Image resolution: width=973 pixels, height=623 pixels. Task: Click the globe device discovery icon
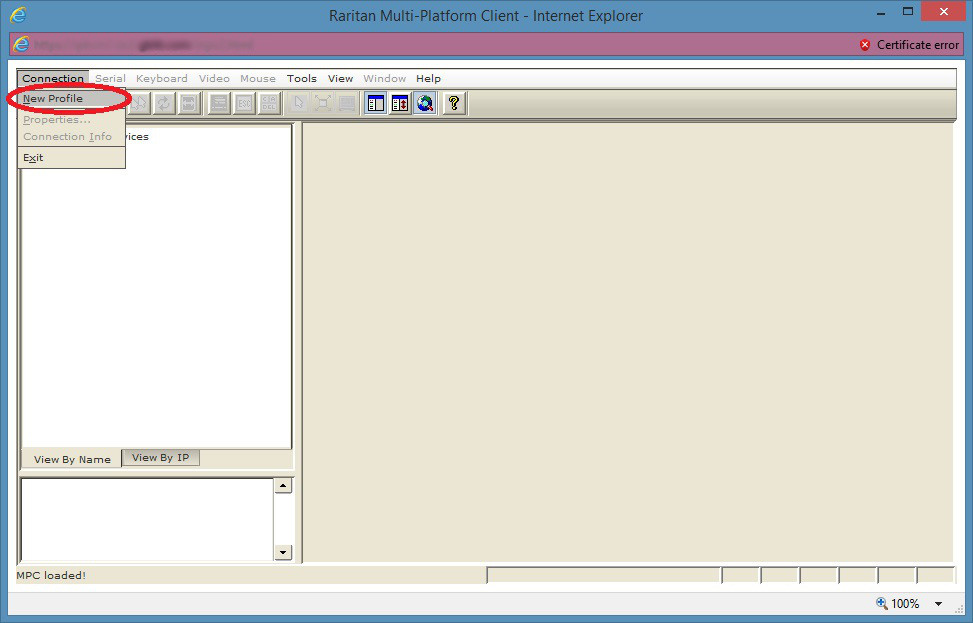point(425,103)
